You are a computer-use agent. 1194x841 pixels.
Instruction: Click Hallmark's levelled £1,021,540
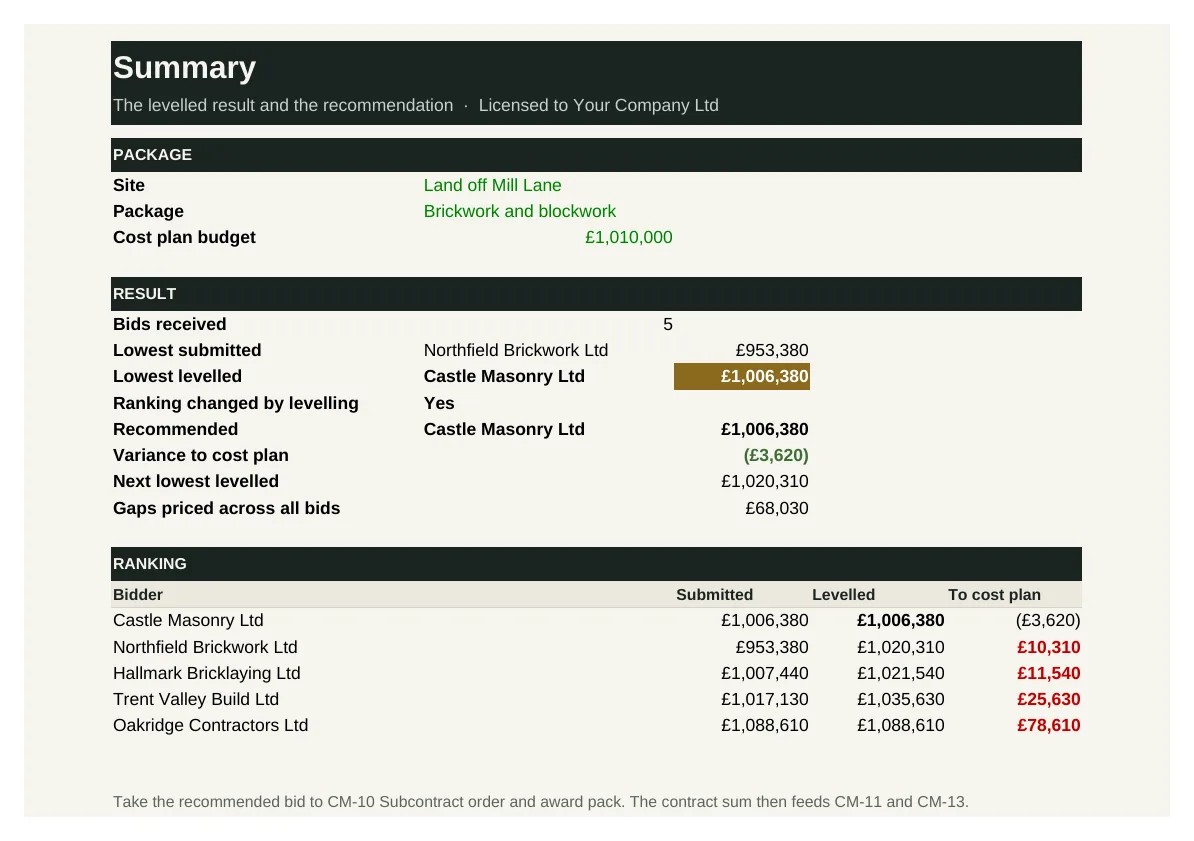[900, 673]
